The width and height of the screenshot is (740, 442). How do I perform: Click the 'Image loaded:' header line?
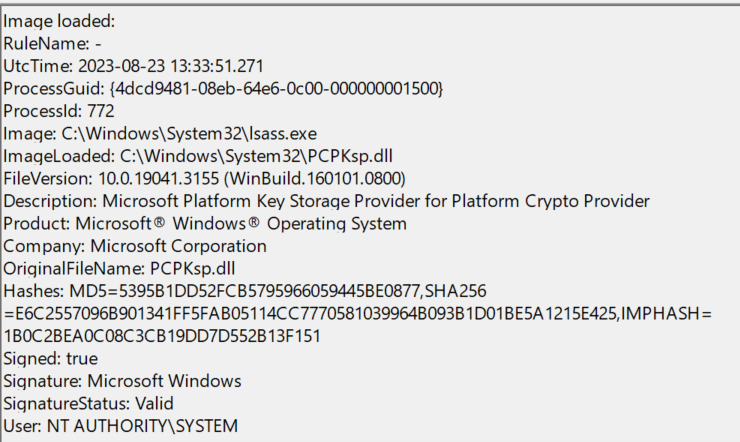point(59,21)
